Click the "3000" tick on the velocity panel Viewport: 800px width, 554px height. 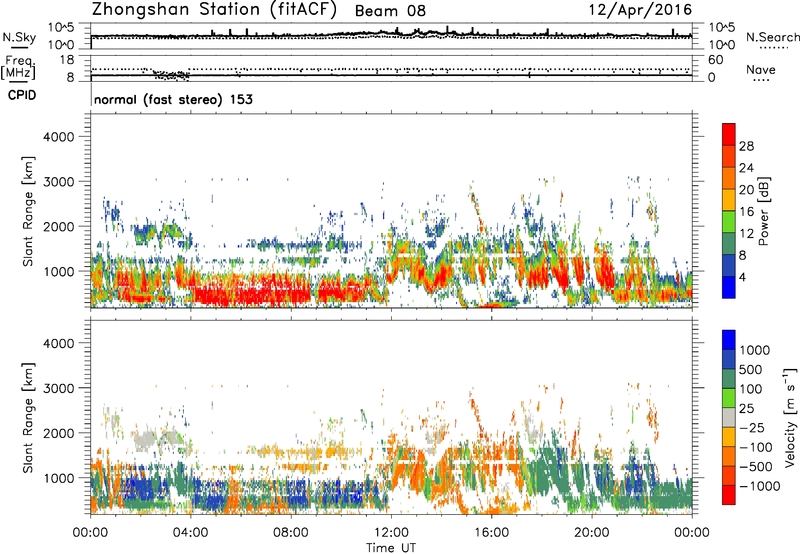click(58, 388)
